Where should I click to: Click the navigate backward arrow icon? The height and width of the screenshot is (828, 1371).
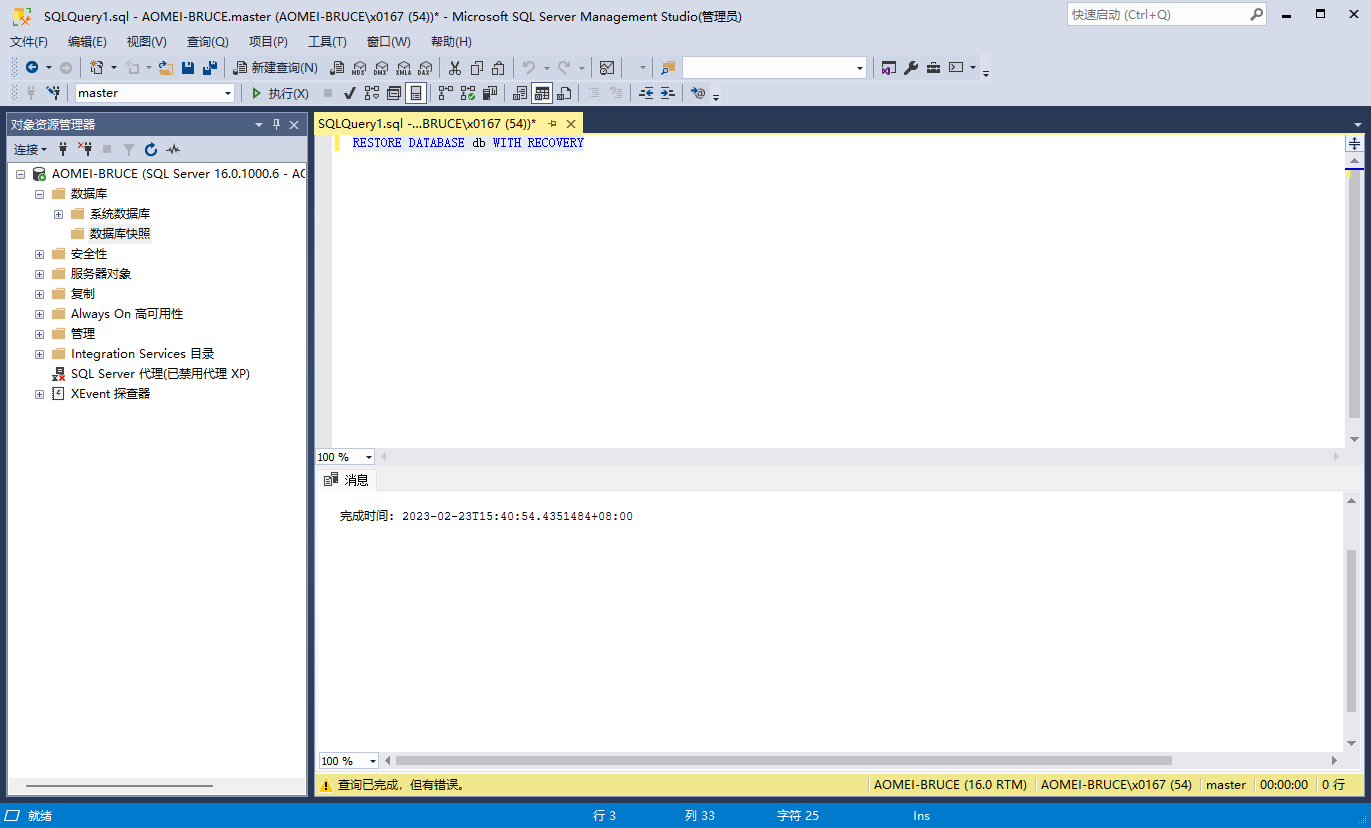click(x=32, y=68)
